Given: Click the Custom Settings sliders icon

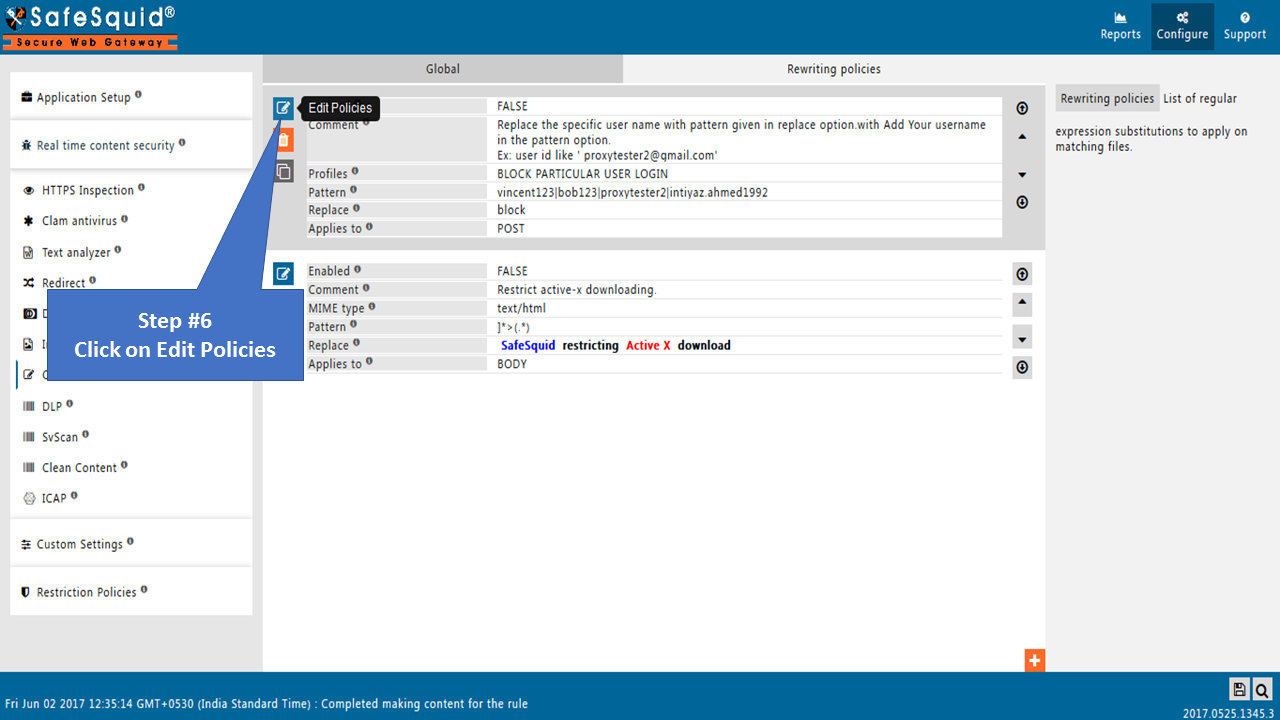Looking at the screenshot, I should (x=26, y=544).
